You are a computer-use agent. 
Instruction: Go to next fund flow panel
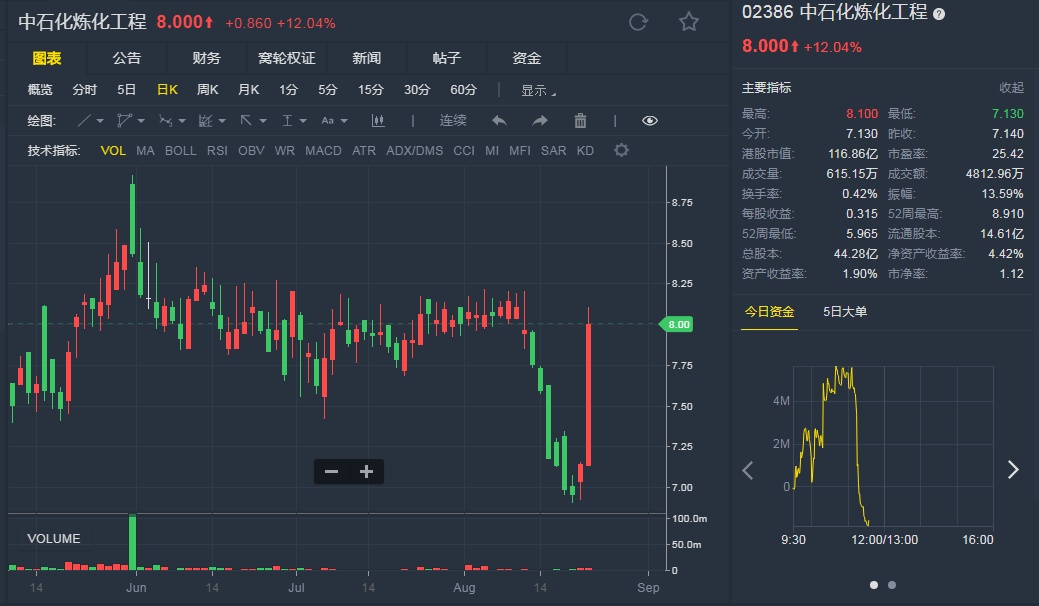pyautogui.click(x=1013, y=470)
